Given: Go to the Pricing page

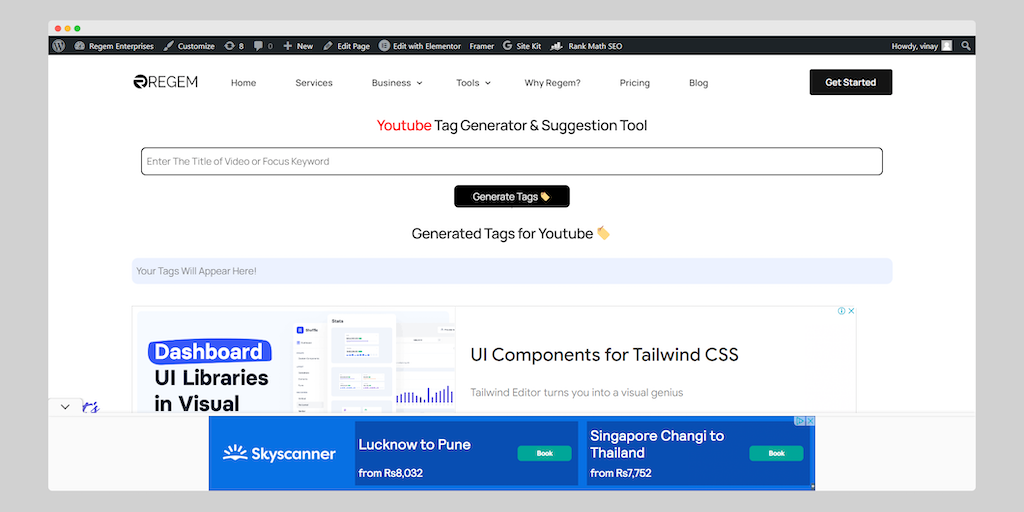Looking at the screenshot, I should tap(635, 83).
